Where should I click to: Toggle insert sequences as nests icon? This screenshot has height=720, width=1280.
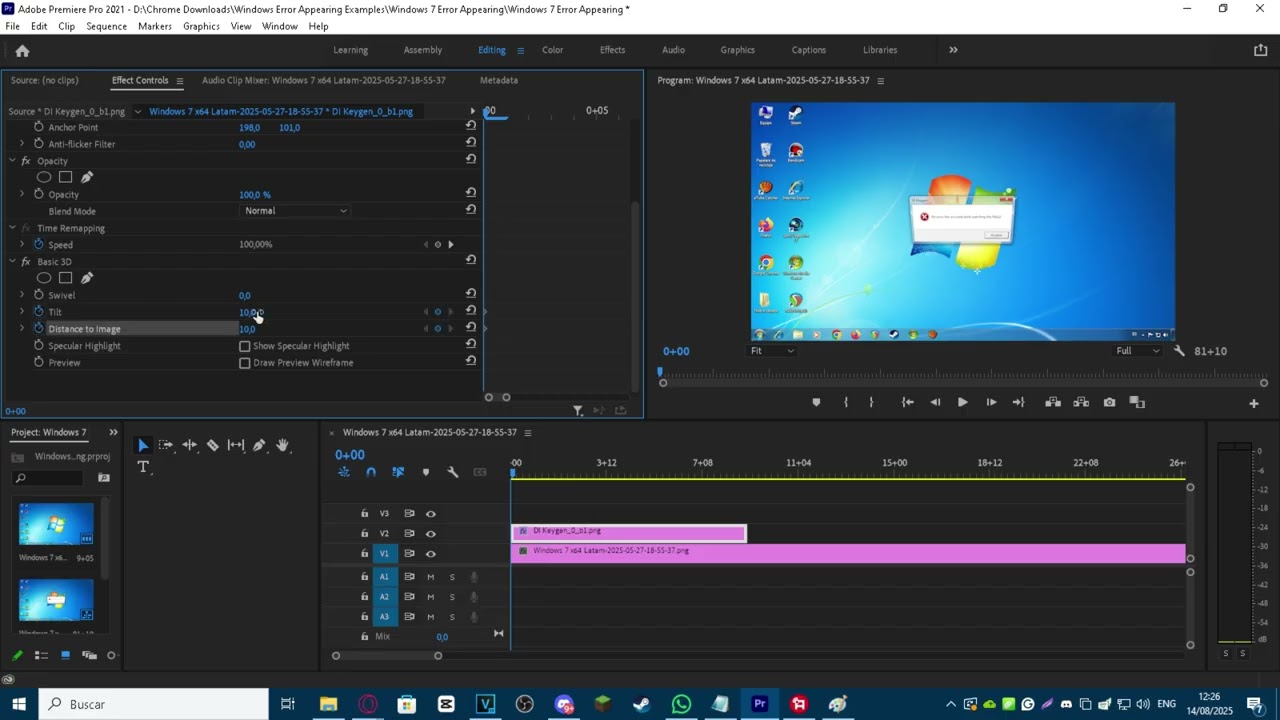pos(344,472)
